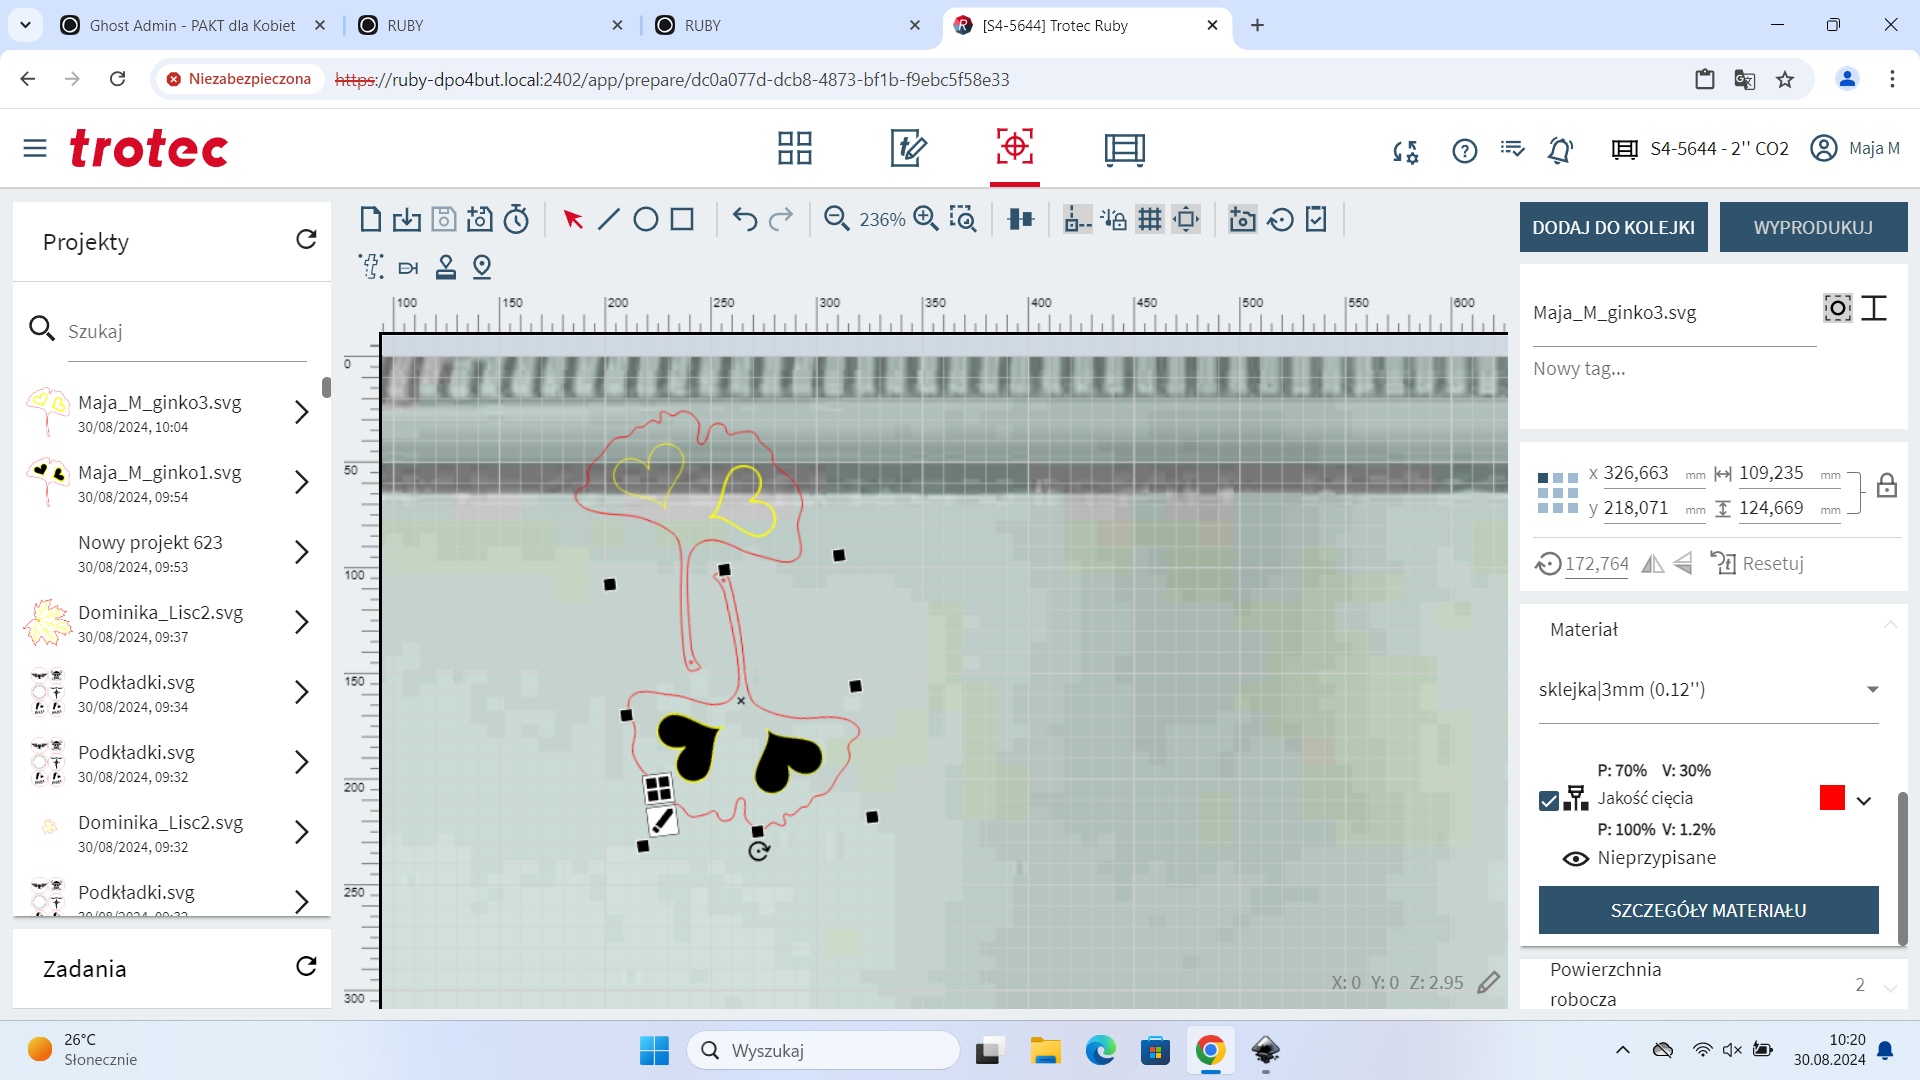This screenshot has width=1920, height=1080.
Task: Expand the Maja_M_ginko3.svg project arrow
Action: (302, 412)
